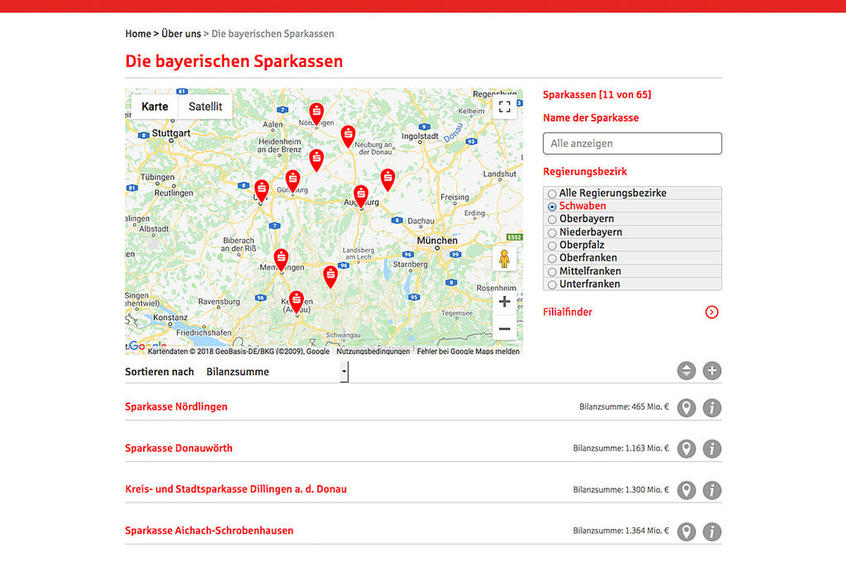The height and width of the screenshot is (562, 846).
Task: Click the map marker at Ulm
Action: coord(262,191)
